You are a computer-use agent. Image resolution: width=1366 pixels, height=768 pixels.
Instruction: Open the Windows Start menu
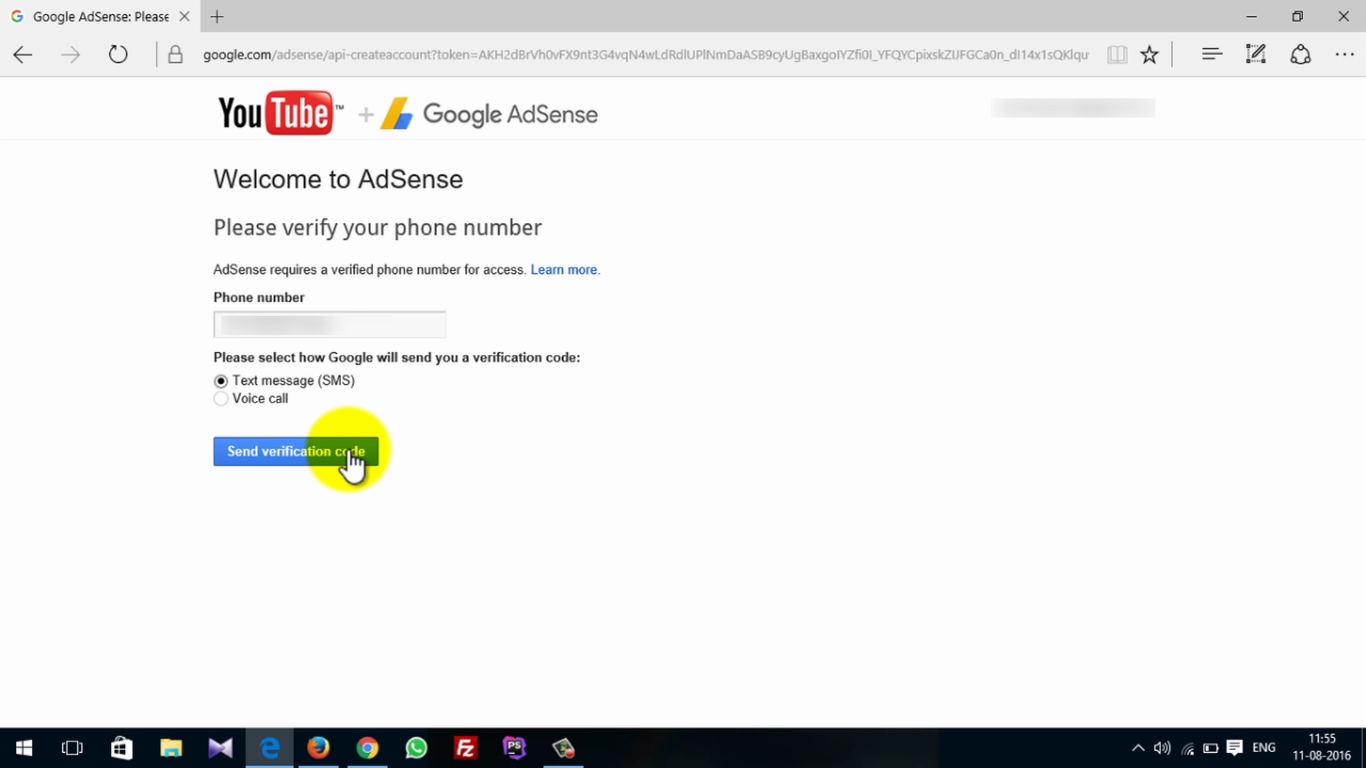(x=24, y=748)
